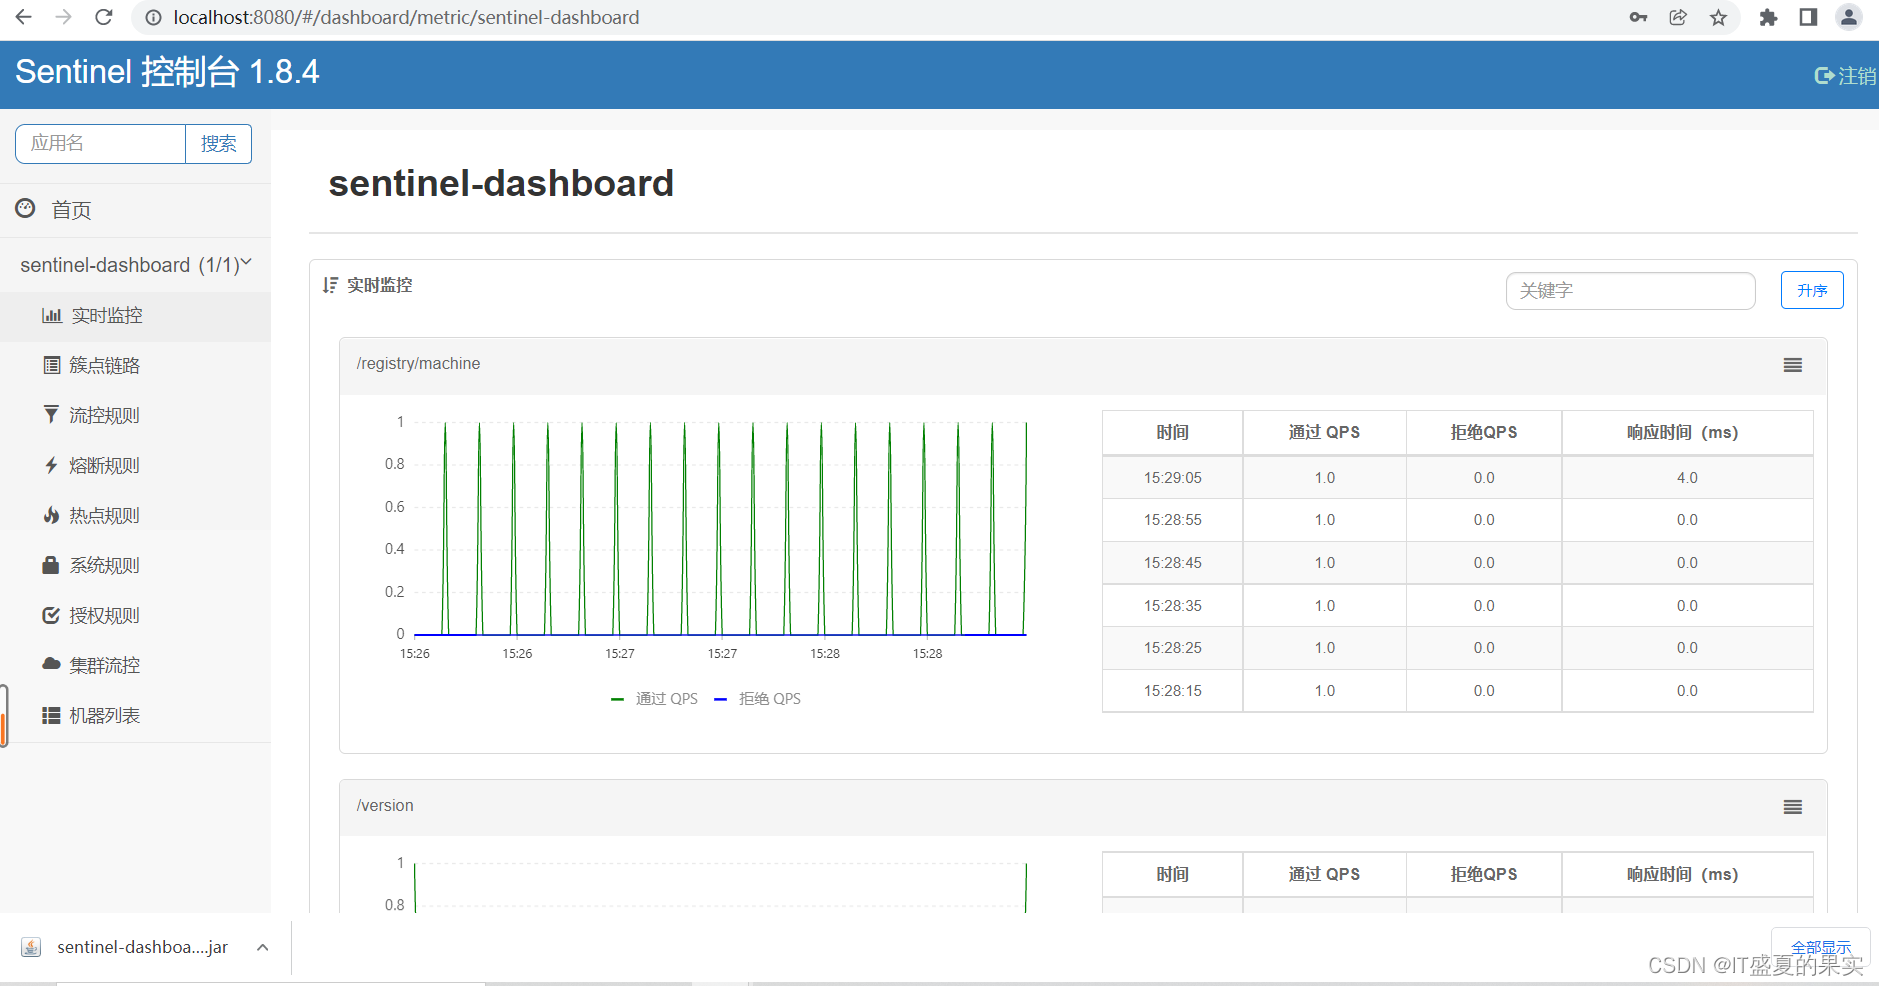Screen dimensions: 1879x986
Task: Click the 首页 dashboard icon
Action: pyautogui.click(x=25, y=208)
